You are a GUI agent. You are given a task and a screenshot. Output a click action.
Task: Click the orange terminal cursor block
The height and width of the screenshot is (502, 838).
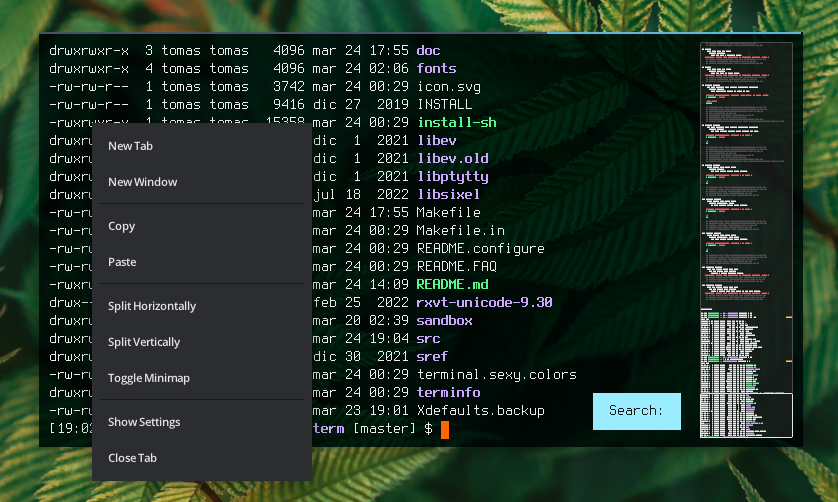pyautogui.click(x=445, y=429)
